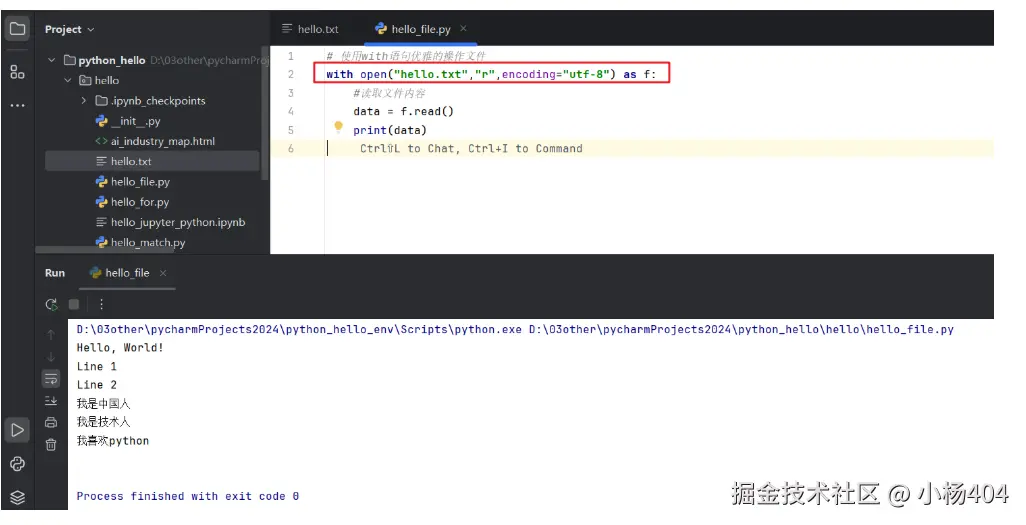This screenshot has height=525, width=1026.
Task: Switch to hello.txt editor tab
Action: [311, 29]
